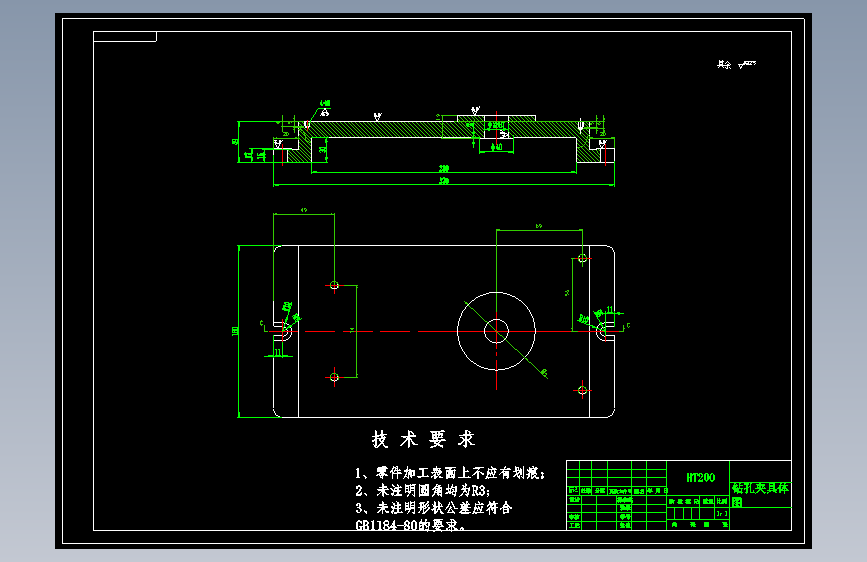Select requirement line 2、未注明圆角均为R3

422,491
